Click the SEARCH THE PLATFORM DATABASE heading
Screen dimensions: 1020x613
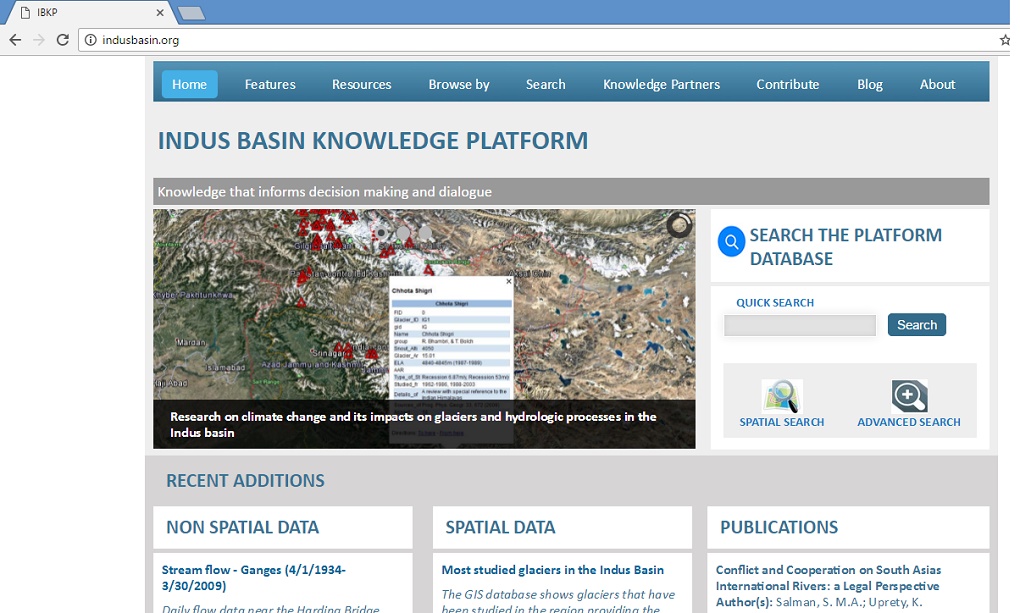(846, 247)
